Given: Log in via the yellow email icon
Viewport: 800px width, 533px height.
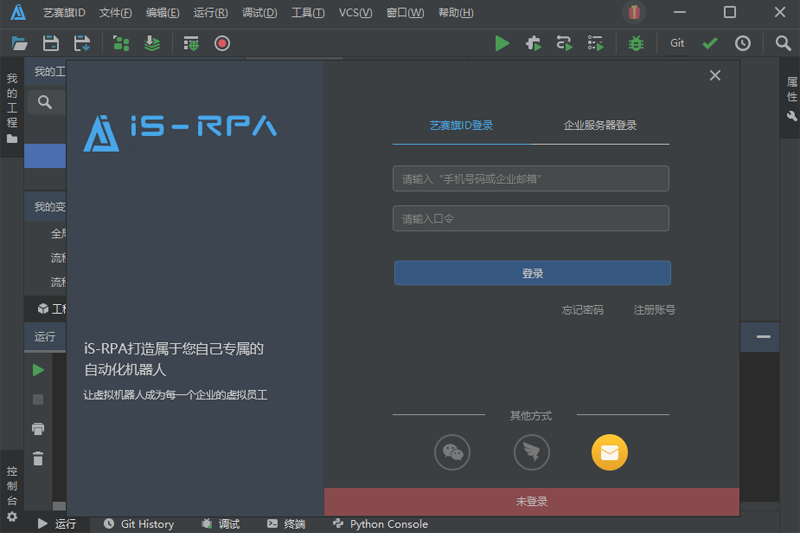Looking at the screenshot, I should (x=609, y=452).
